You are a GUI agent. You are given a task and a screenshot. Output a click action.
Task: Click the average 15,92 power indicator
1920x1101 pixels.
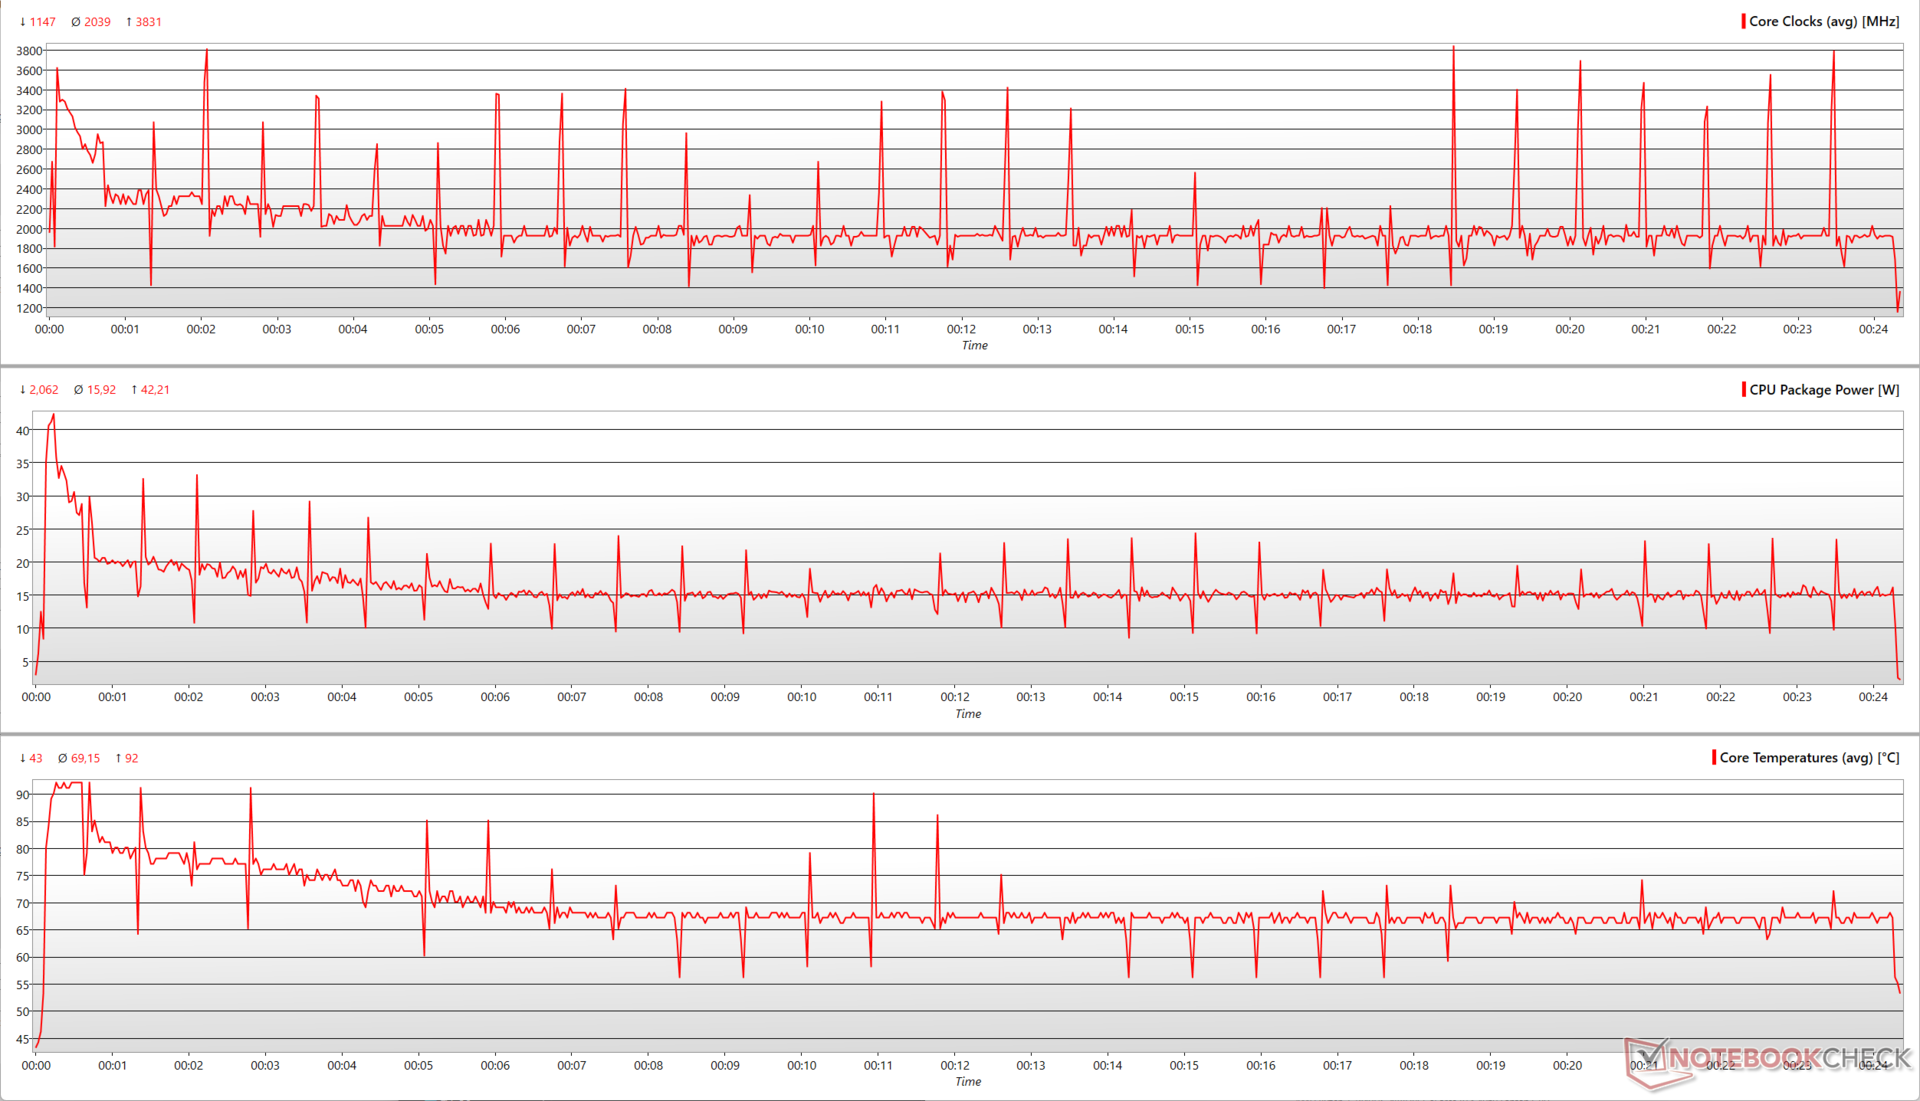pyautogui.click(x=95, y=389)
